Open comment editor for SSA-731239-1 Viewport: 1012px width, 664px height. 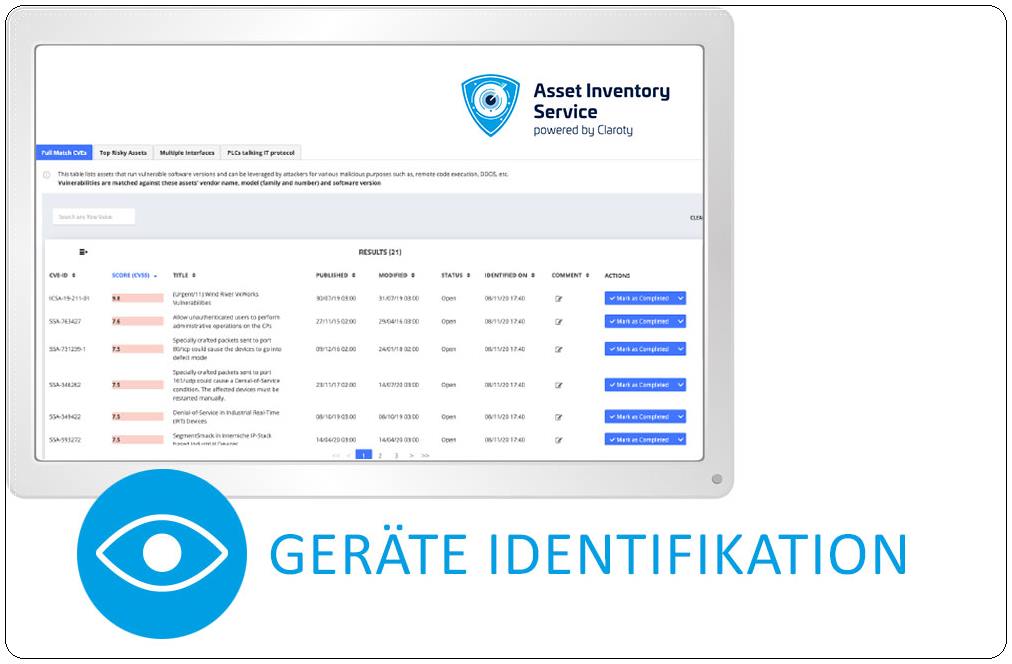559,350
